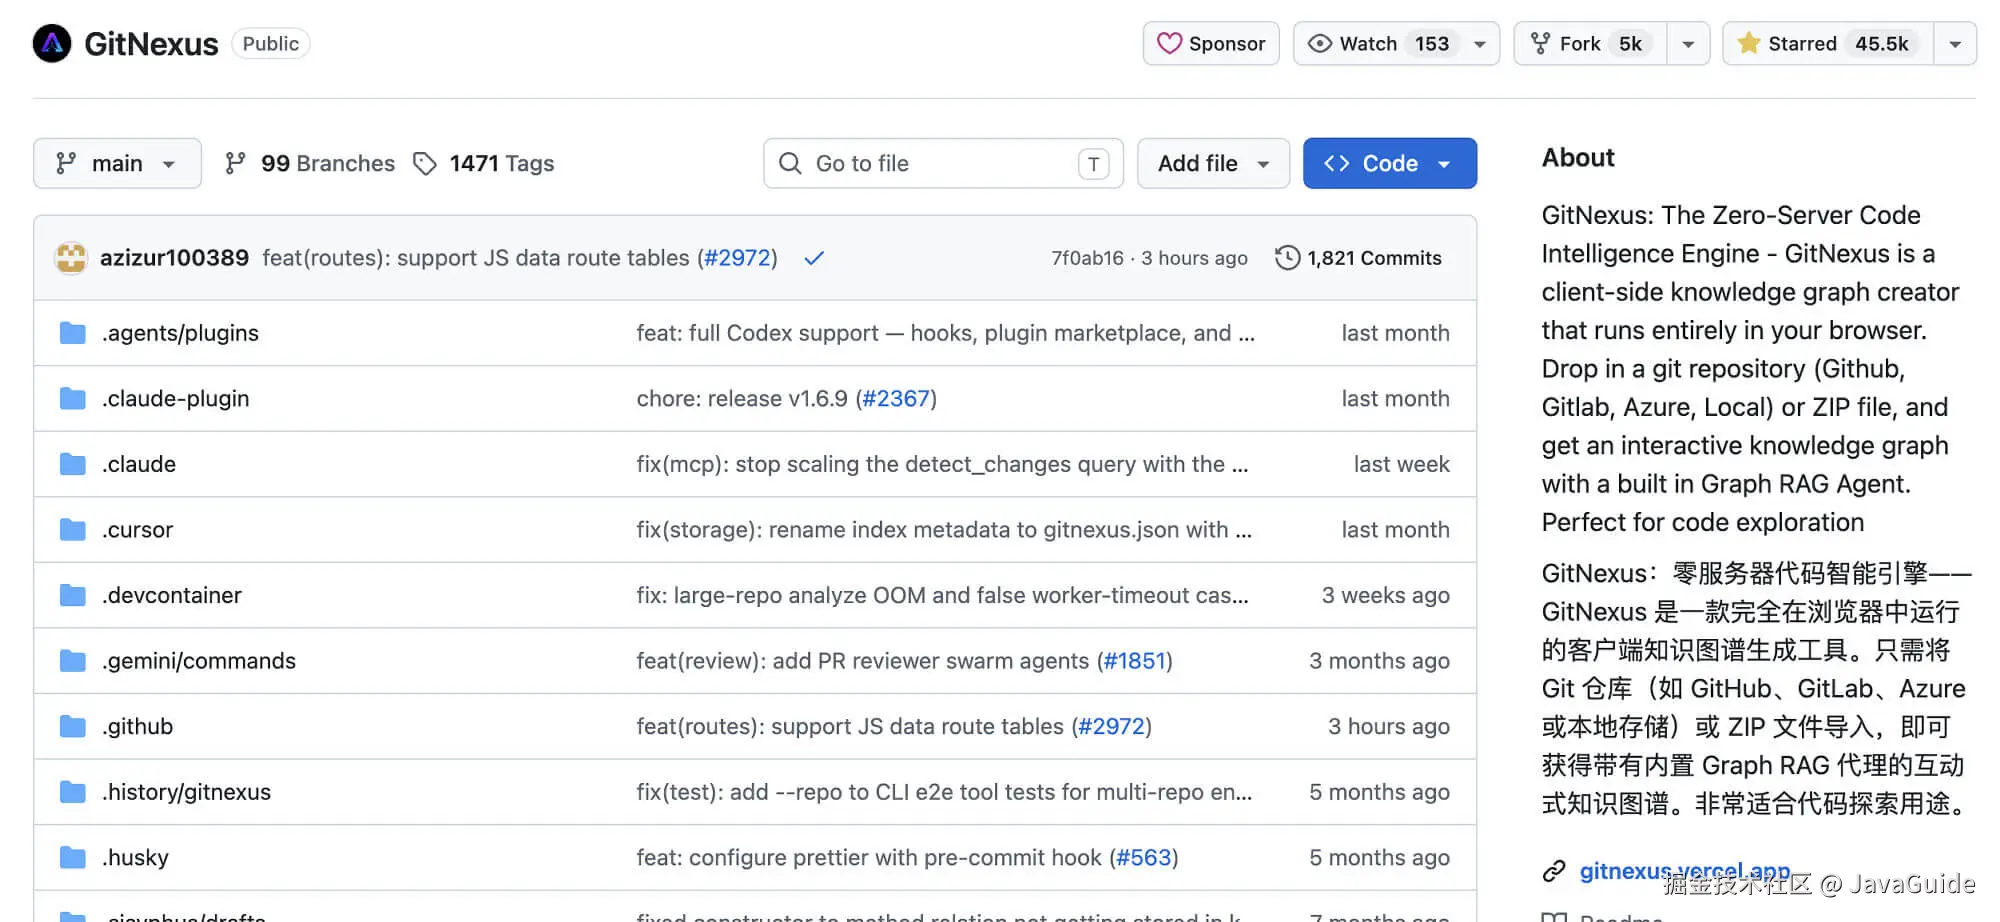
Task: Open the PR reviewer swarm agents commit message
Action: click(862, 661)
